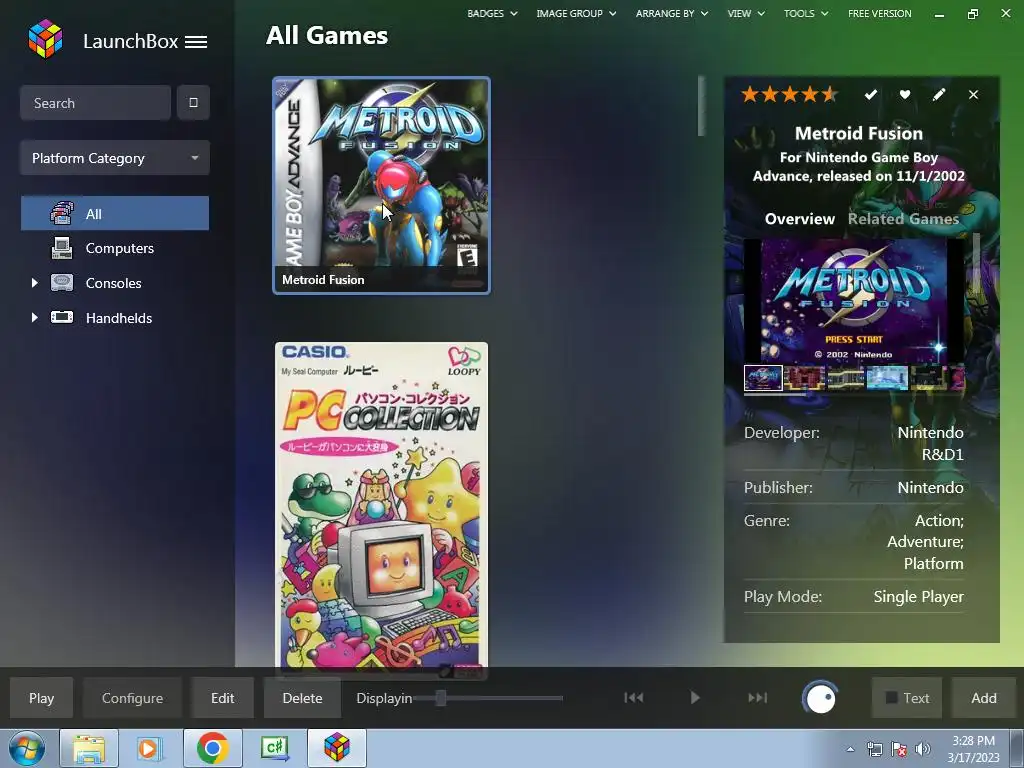Viewport: 1024px width, 768px height.
Task: Click the Nintendo R&D1 developer link
Action: tap(931, 443)
